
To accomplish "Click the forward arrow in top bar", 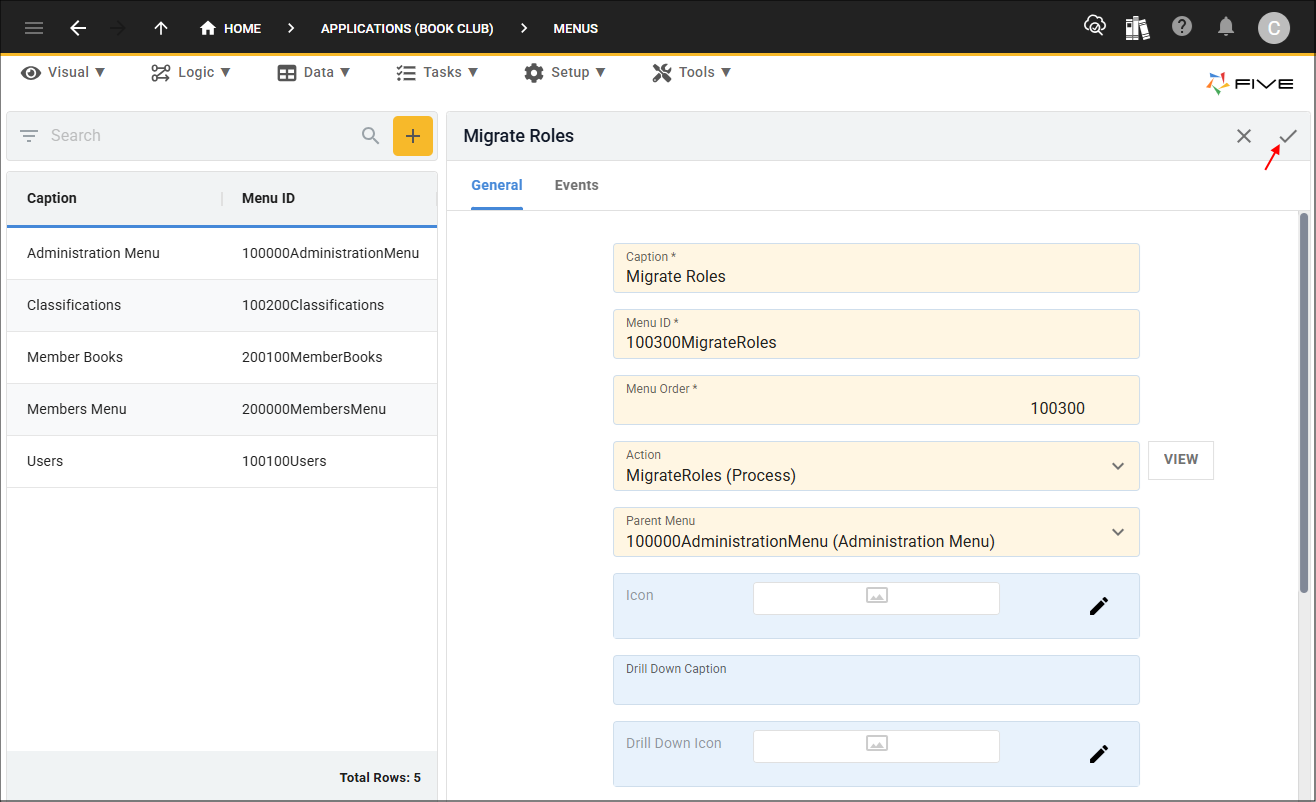I will [119, 28].
